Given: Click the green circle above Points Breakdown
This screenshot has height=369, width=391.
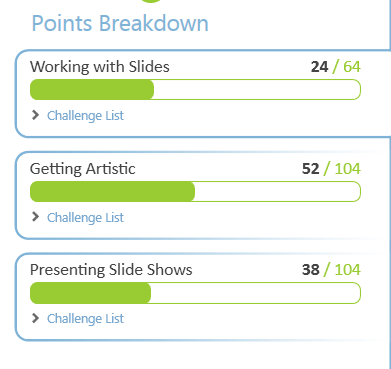Looking at the screenshot, I should (152, 1).
